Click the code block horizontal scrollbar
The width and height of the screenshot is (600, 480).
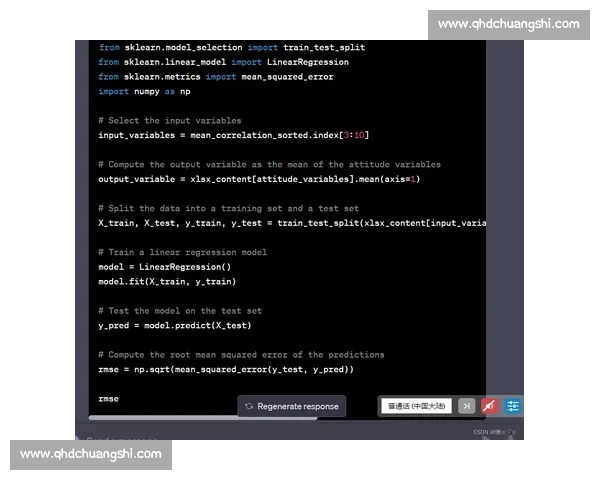(203, 418)
